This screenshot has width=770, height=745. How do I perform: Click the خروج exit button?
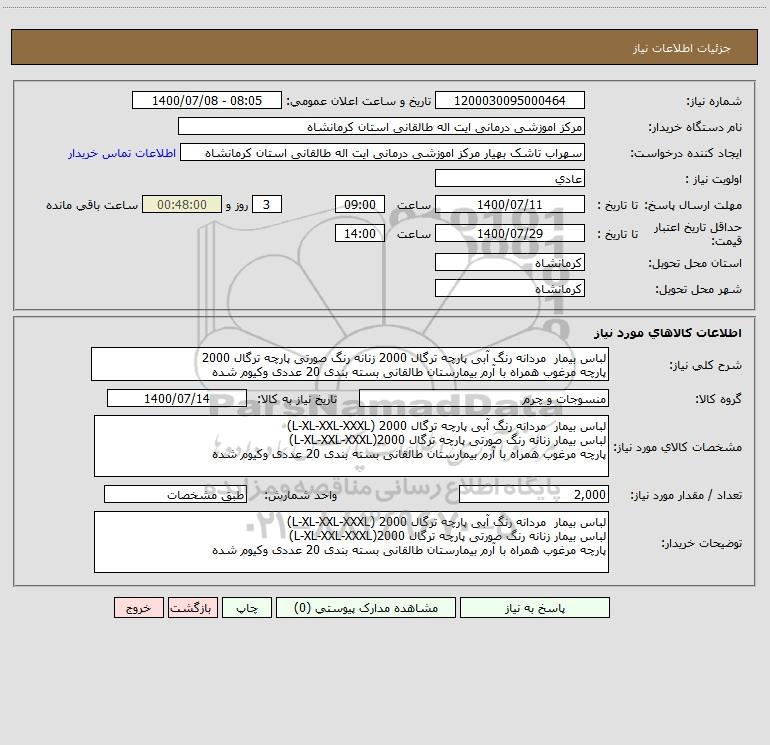point(138,607)
